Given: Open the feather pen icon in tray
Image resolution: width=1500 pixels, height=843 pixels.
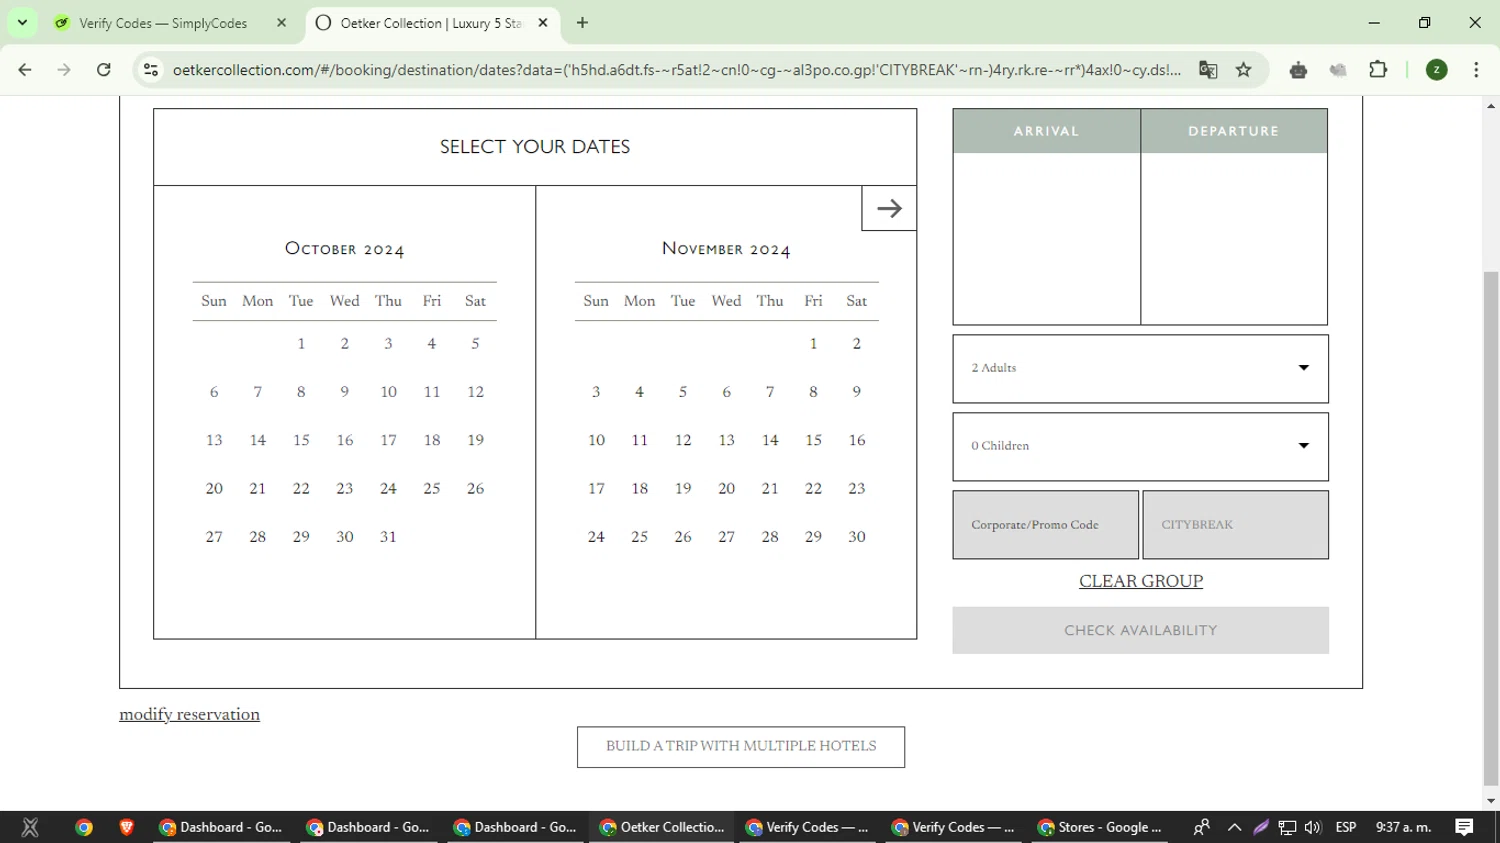Looking at the screenshot, I should tap(1261, 827).
